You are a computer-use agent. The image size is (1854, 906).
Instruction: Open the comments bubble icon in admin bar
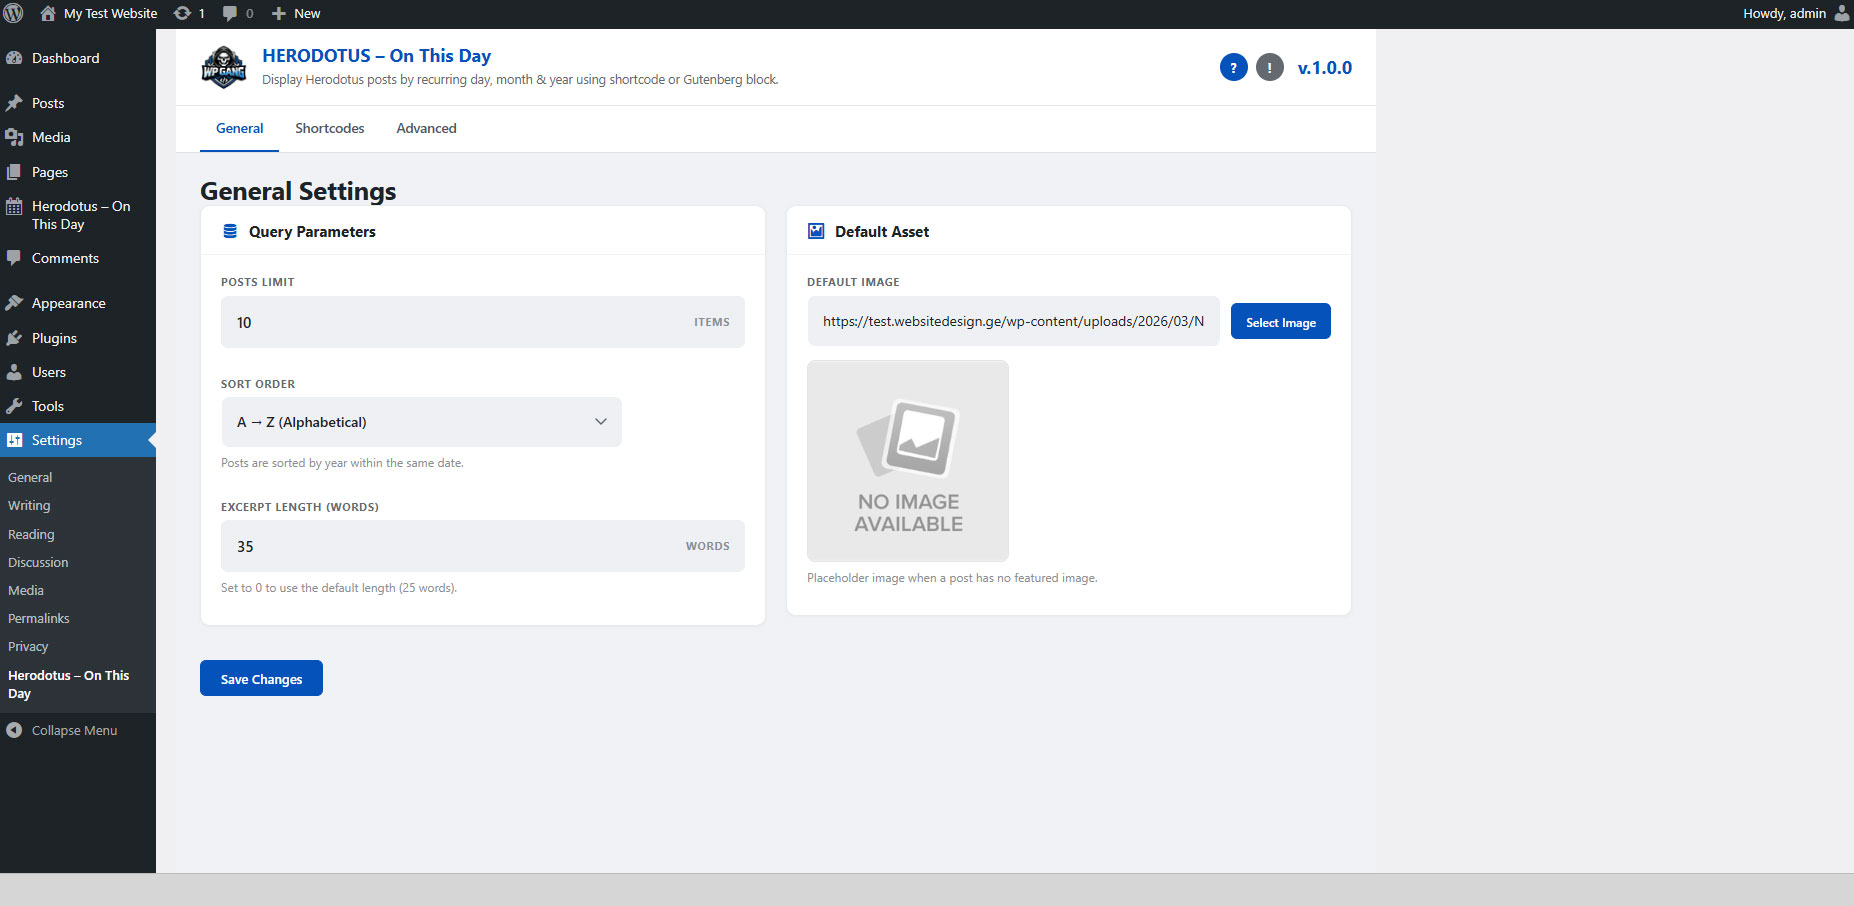click(230, 13)
